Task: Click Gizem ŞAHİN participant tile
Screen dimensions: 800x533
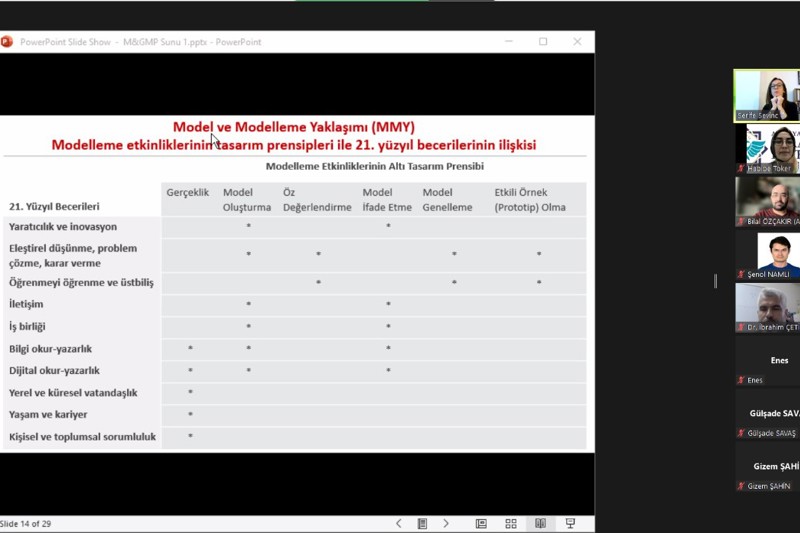Action: point(767,468)
